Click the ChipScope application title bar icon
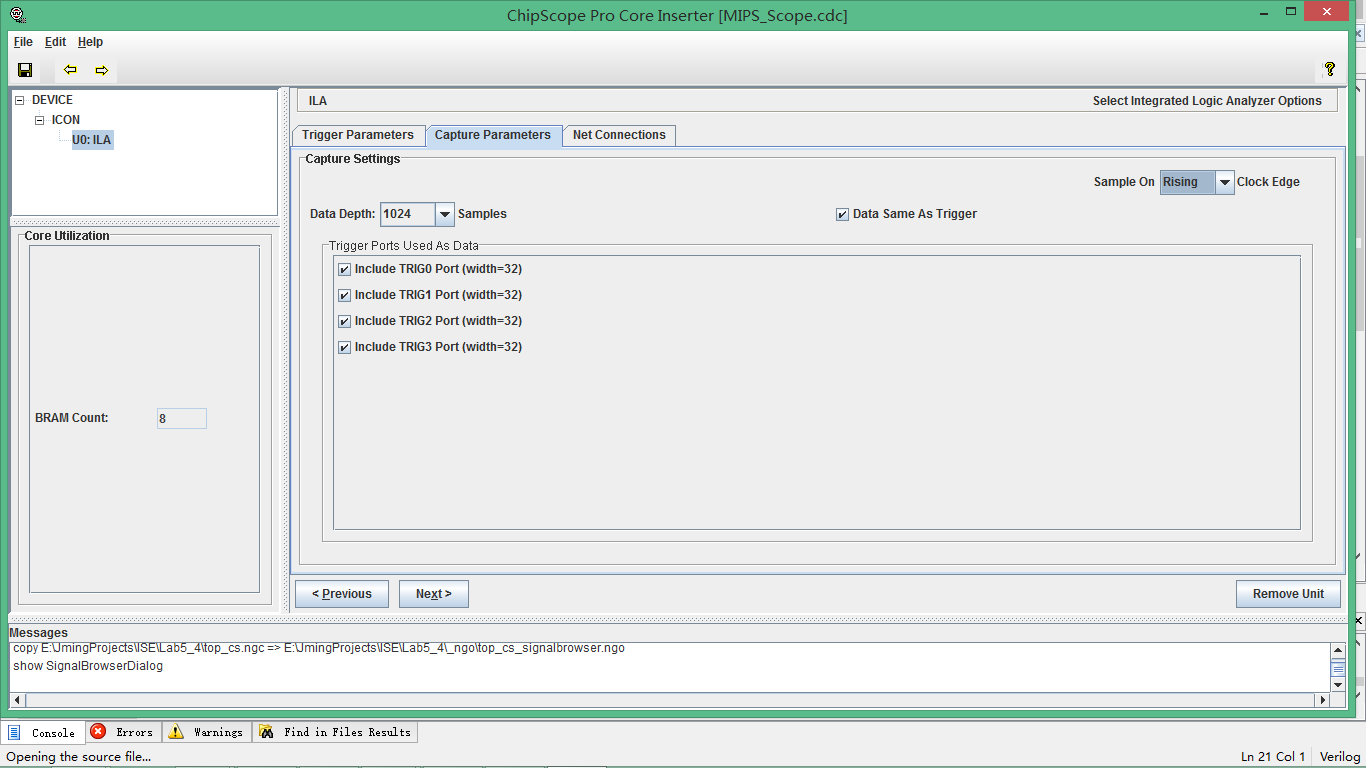This screenshot has height=768, width=1366. (17, 15)
